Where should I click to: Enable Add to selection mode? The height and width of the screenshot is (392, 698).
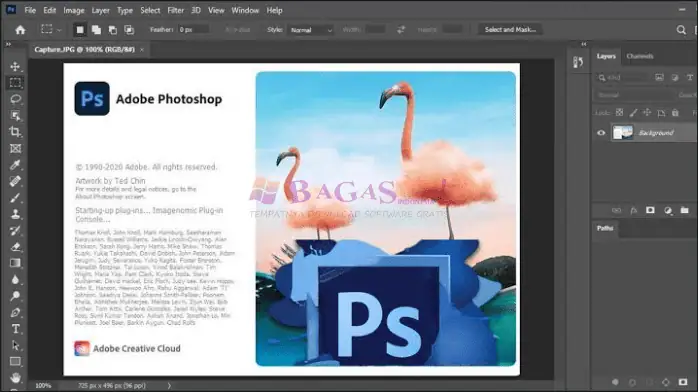click(96, 30)
